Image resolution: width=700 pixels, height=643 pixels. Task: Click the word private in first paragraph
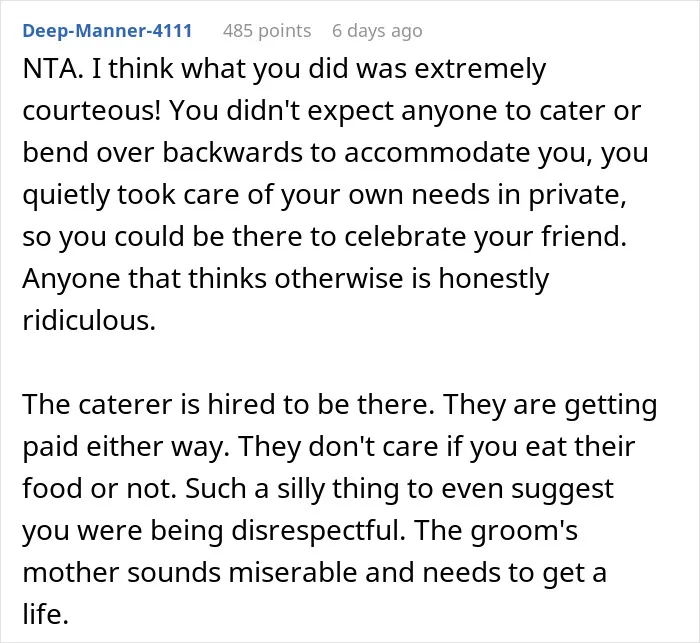coord(578,196)
